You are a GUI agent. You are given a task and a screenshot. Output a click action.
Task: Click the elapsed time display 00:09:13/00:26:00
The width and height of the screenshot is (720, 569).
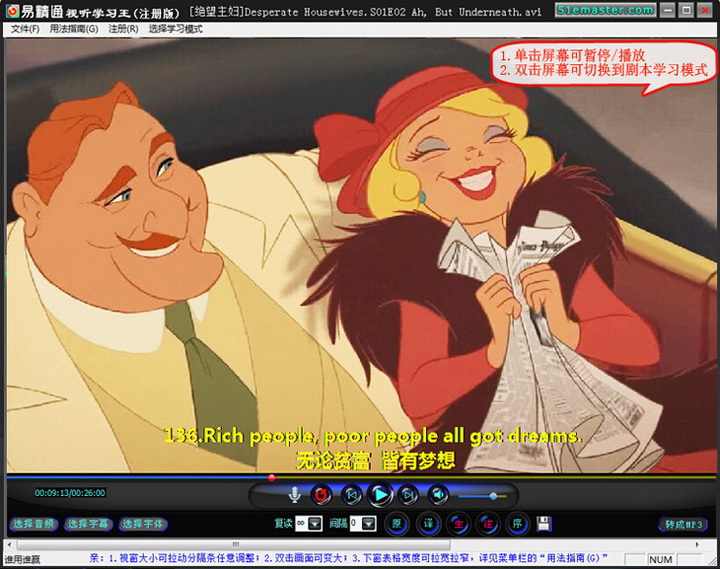click(70, 493)
